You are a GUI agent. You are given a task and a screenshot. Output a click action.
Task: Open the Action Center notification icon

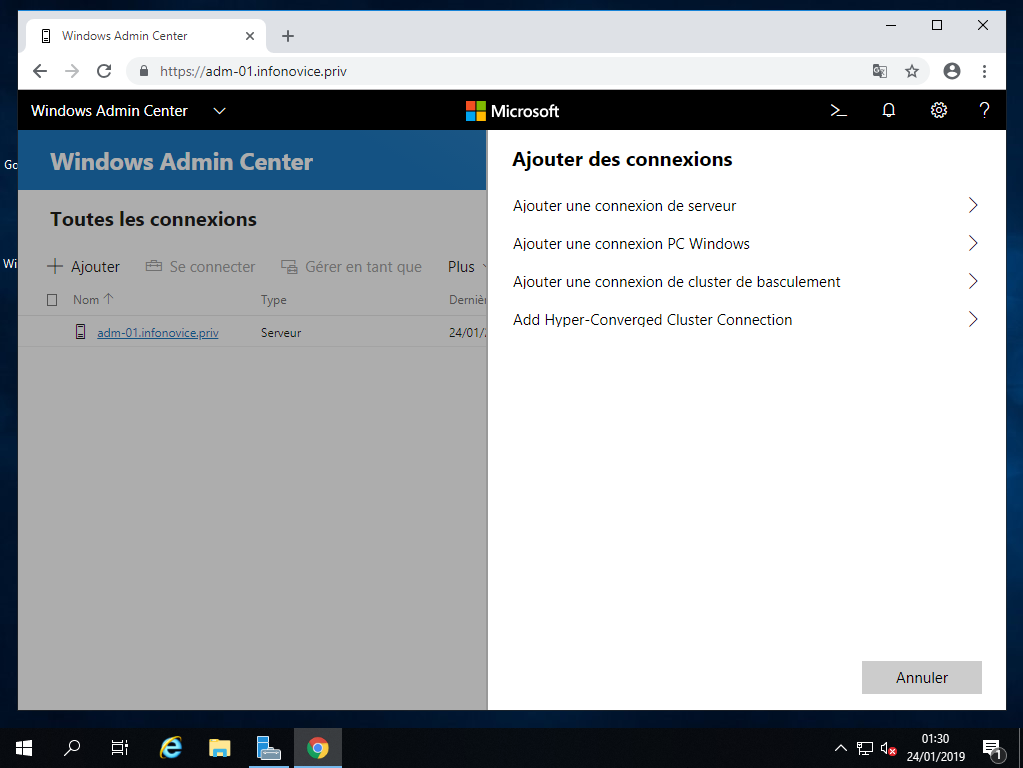click(x=992, y=749)
